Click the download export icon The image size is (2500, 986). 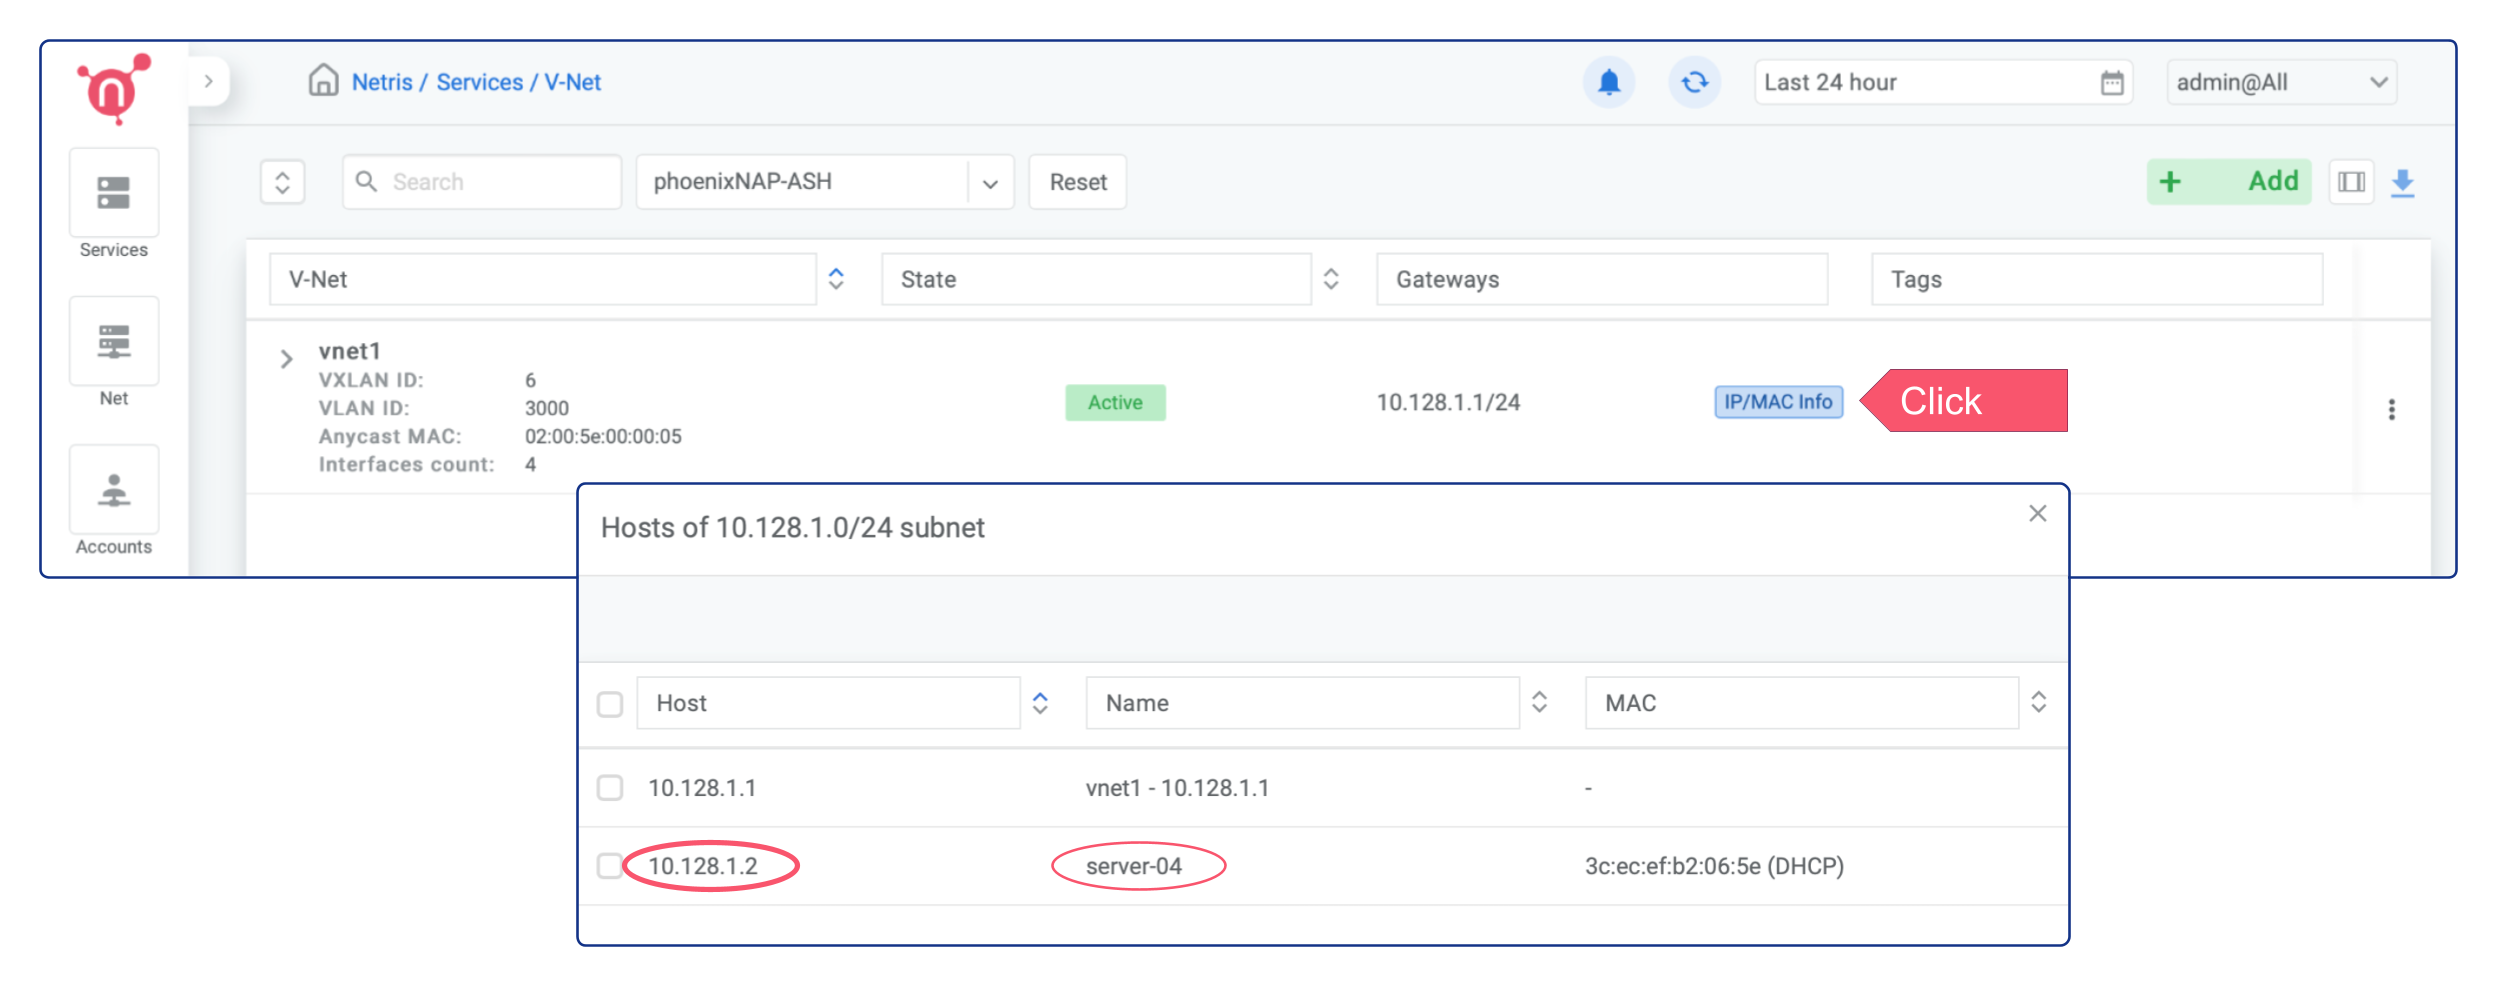coord(2402,182)
